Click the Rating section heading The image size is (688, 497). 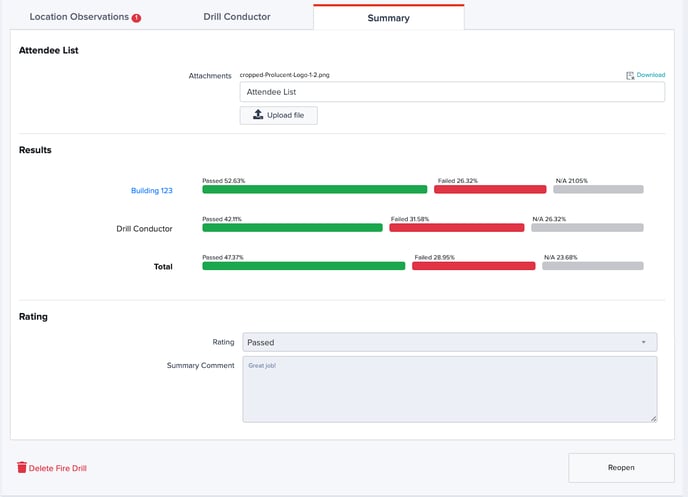(33, 317)
